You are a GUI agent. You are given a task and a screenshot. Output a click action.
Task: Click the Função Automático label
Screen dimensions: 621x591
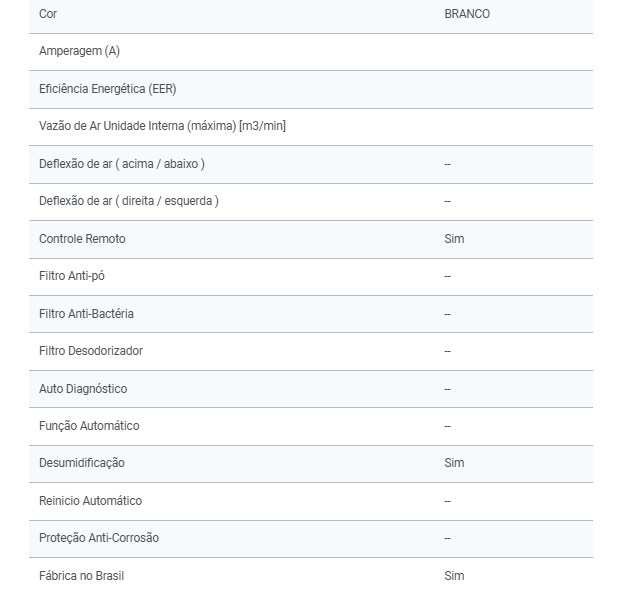point(89,426)
